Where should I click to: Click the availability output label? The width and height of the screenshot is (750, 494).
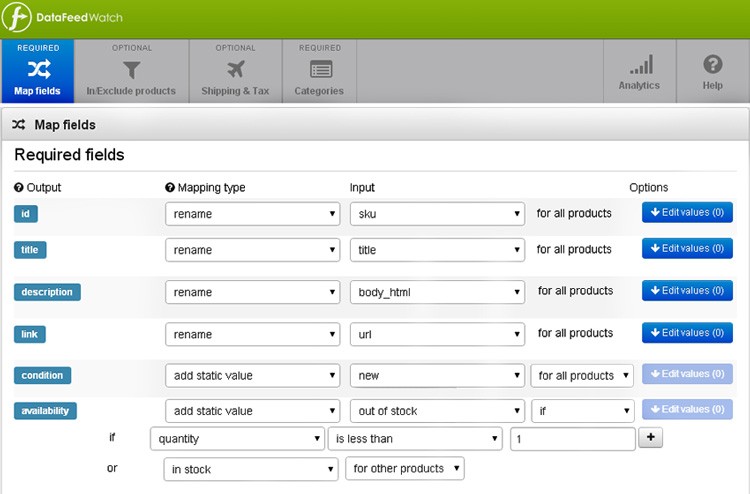click(x=45, y=410)
